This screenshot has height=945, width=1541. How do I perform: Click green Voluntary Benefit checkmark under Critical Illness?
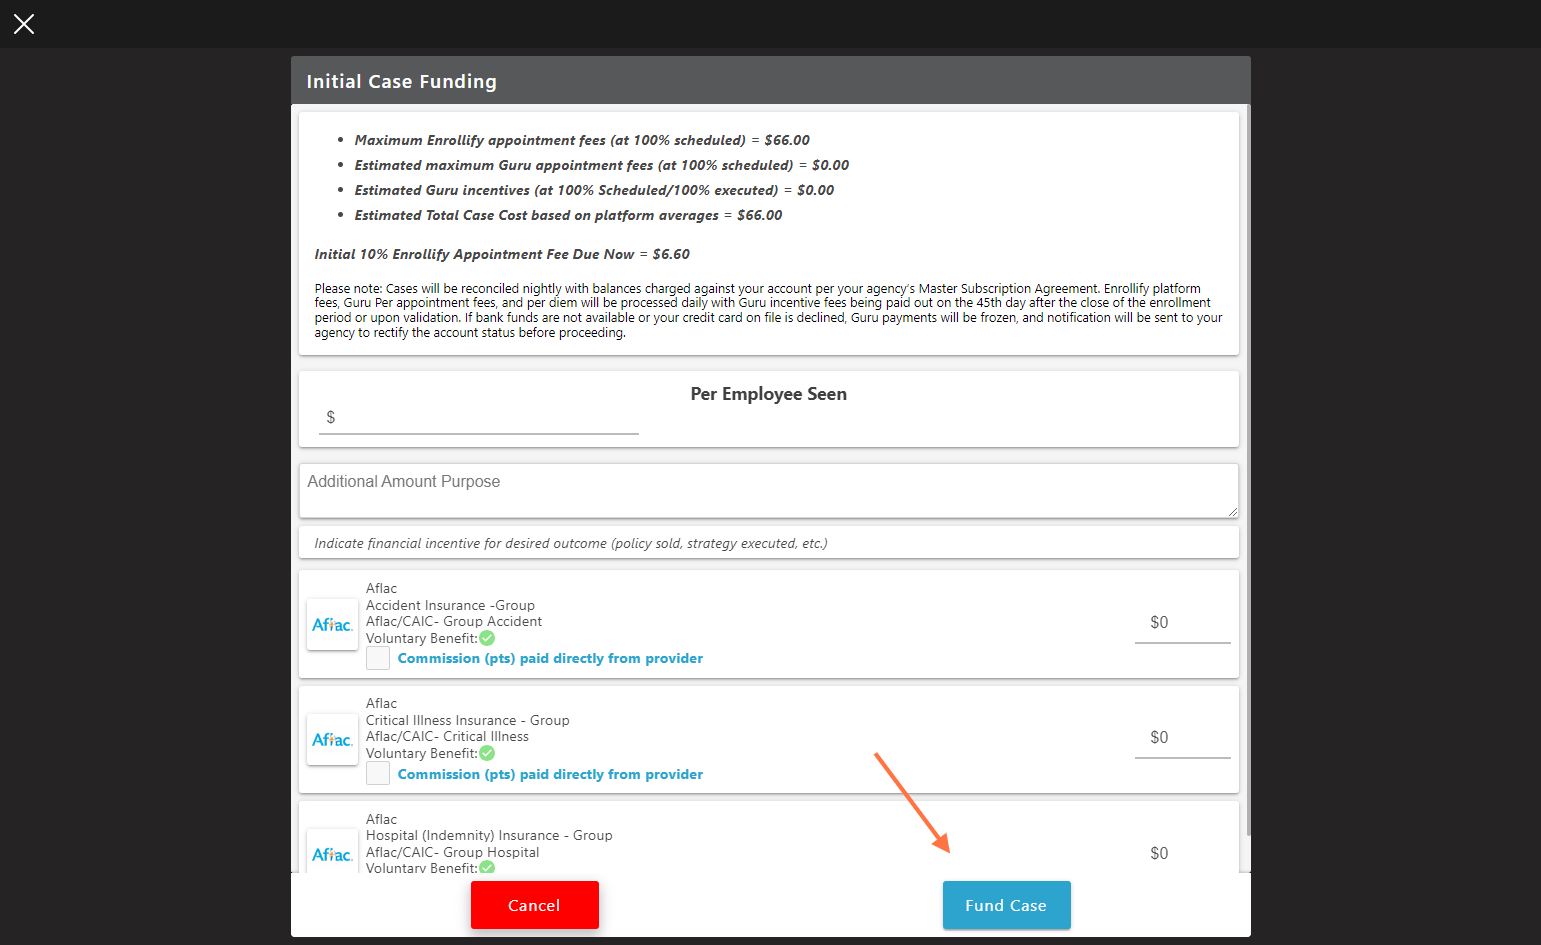click(487, 753)
